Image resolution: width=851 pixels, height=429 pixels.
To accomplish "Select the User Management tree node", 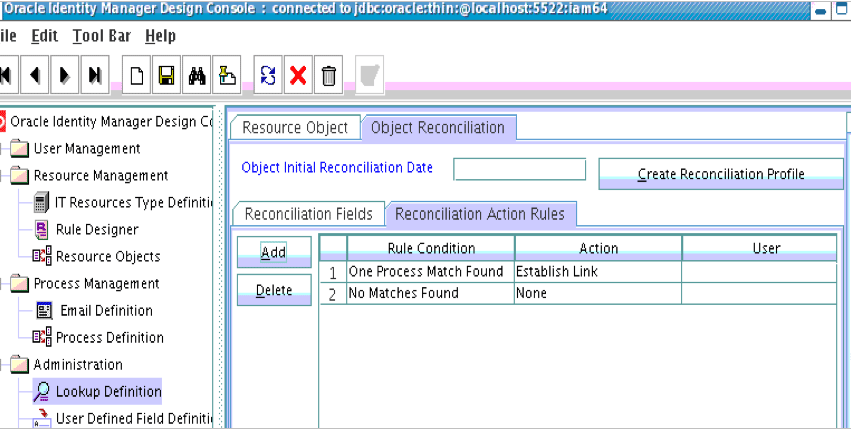I will (87, 148).
